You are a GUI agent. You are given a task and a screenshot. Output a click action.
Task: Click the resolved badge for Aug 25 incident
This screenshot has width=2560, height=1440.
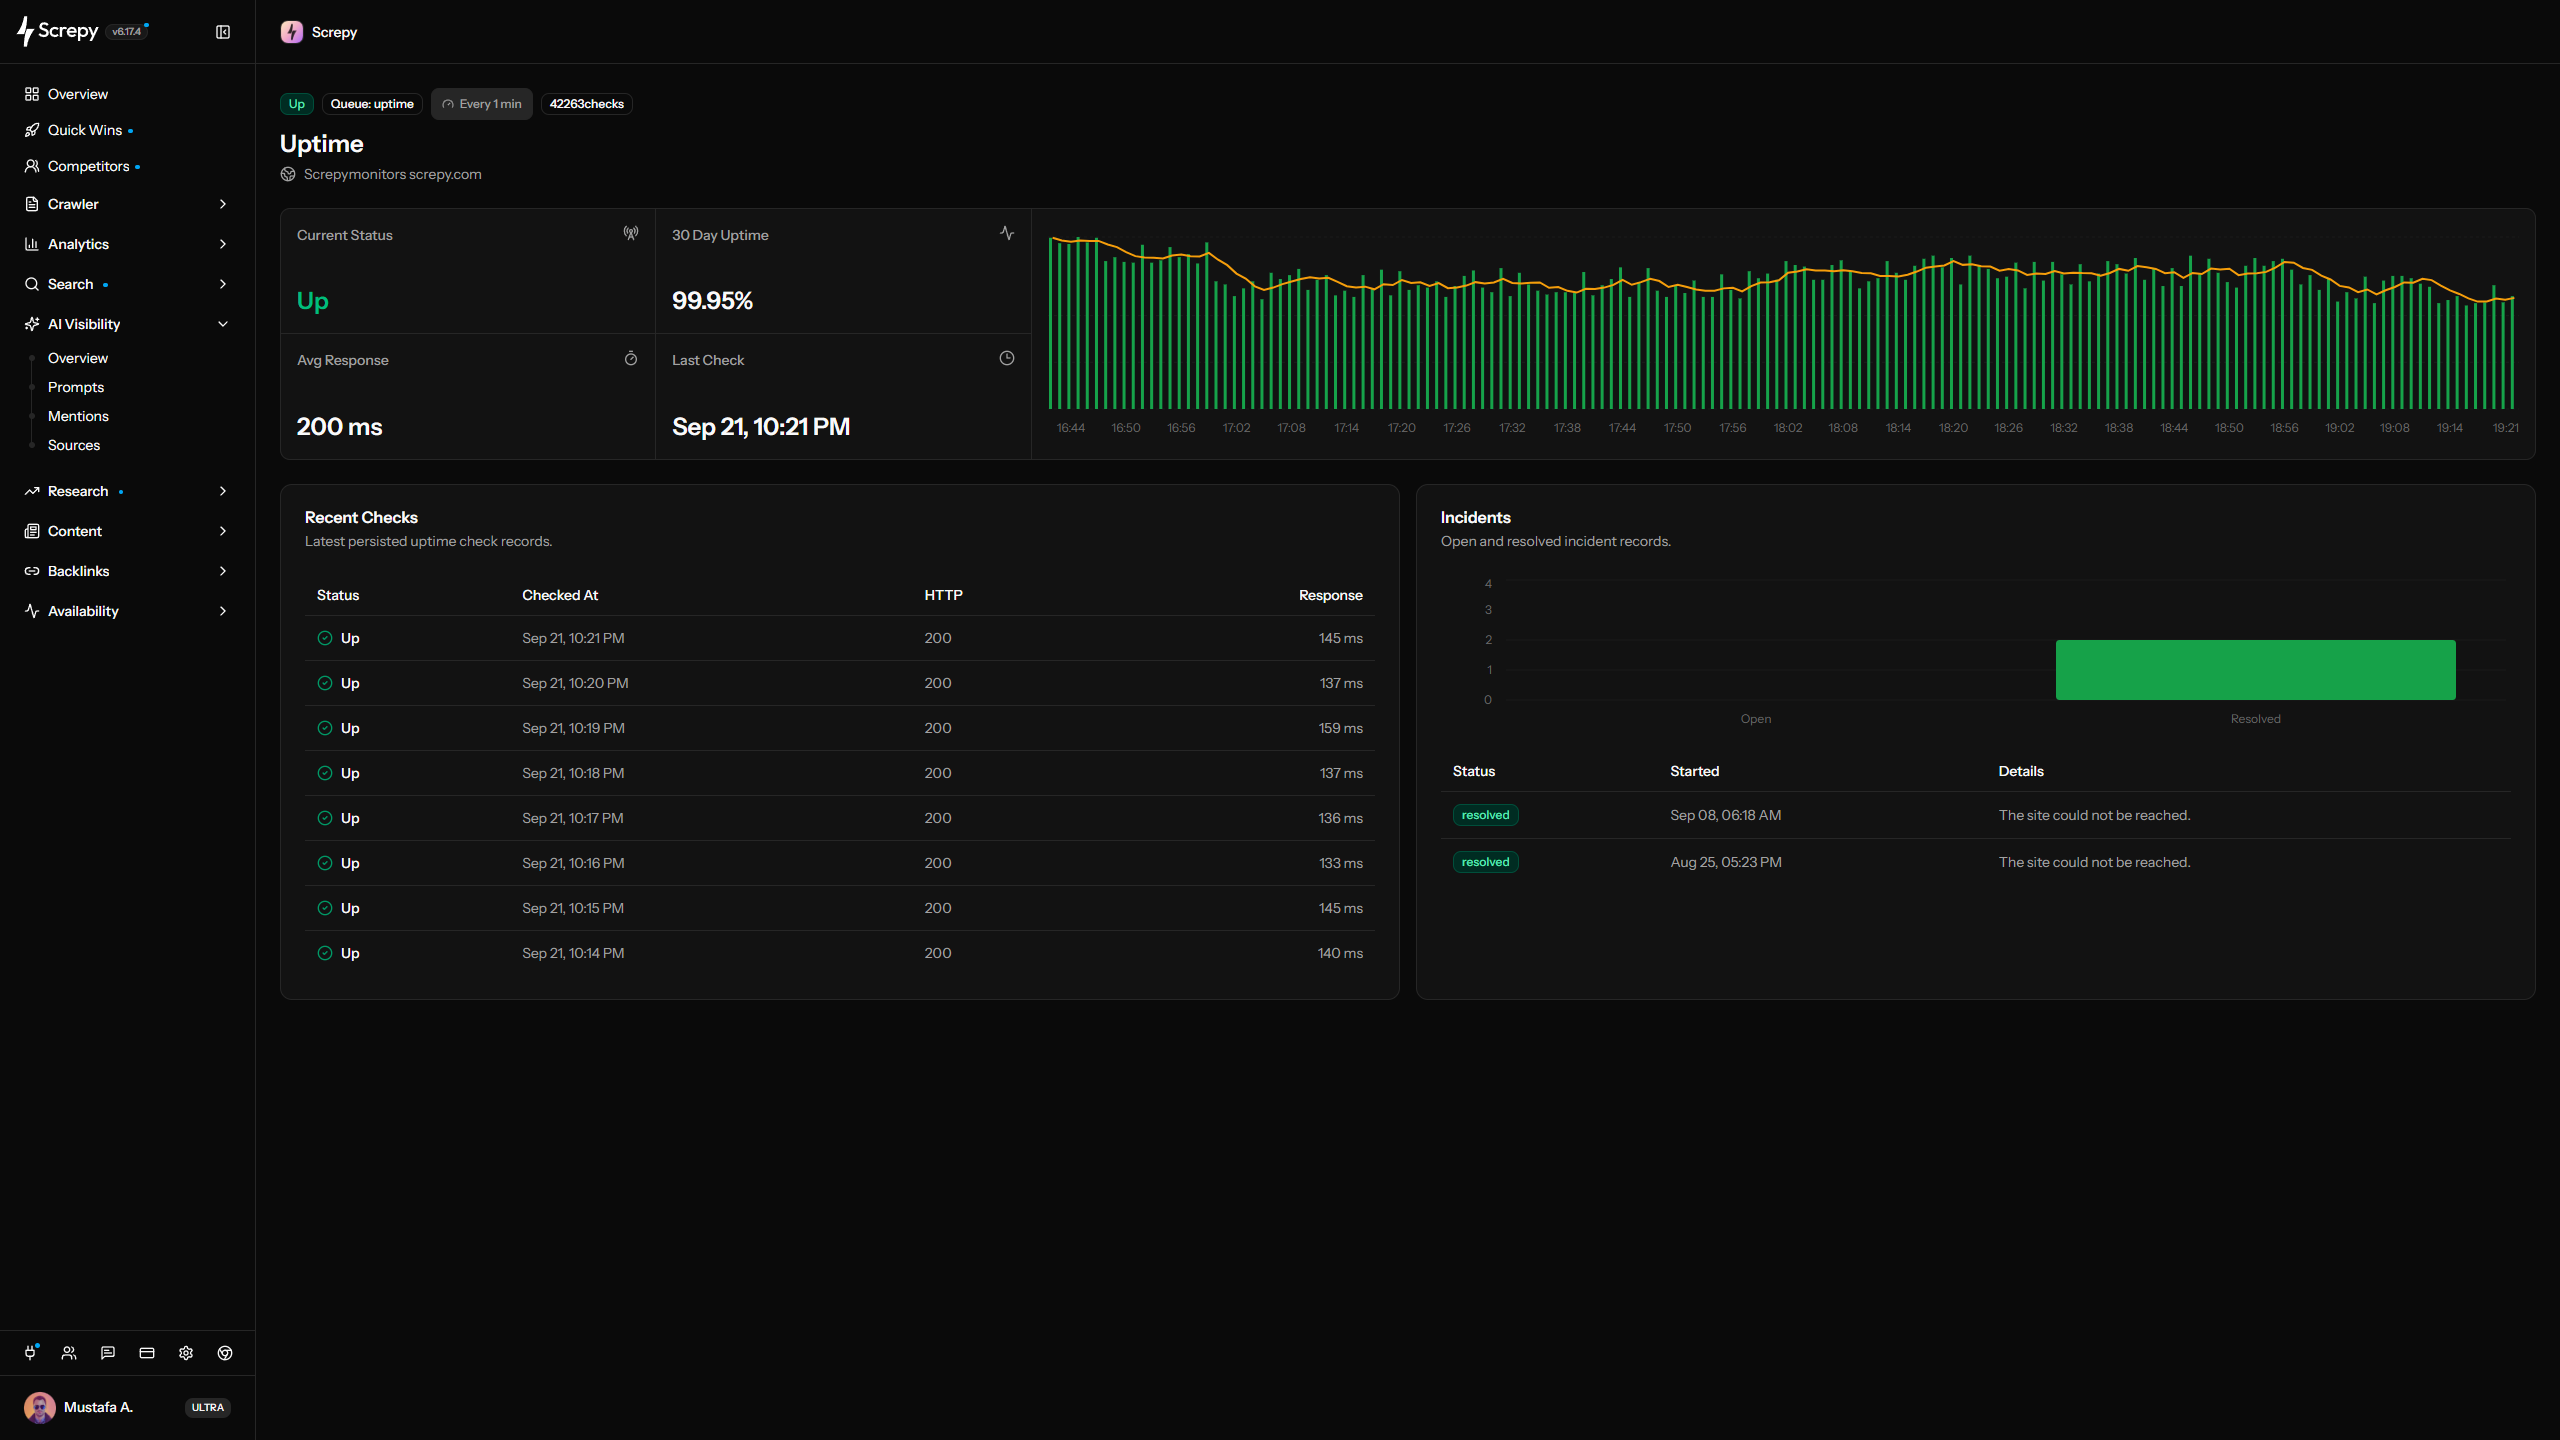[x=1485, y=862]
